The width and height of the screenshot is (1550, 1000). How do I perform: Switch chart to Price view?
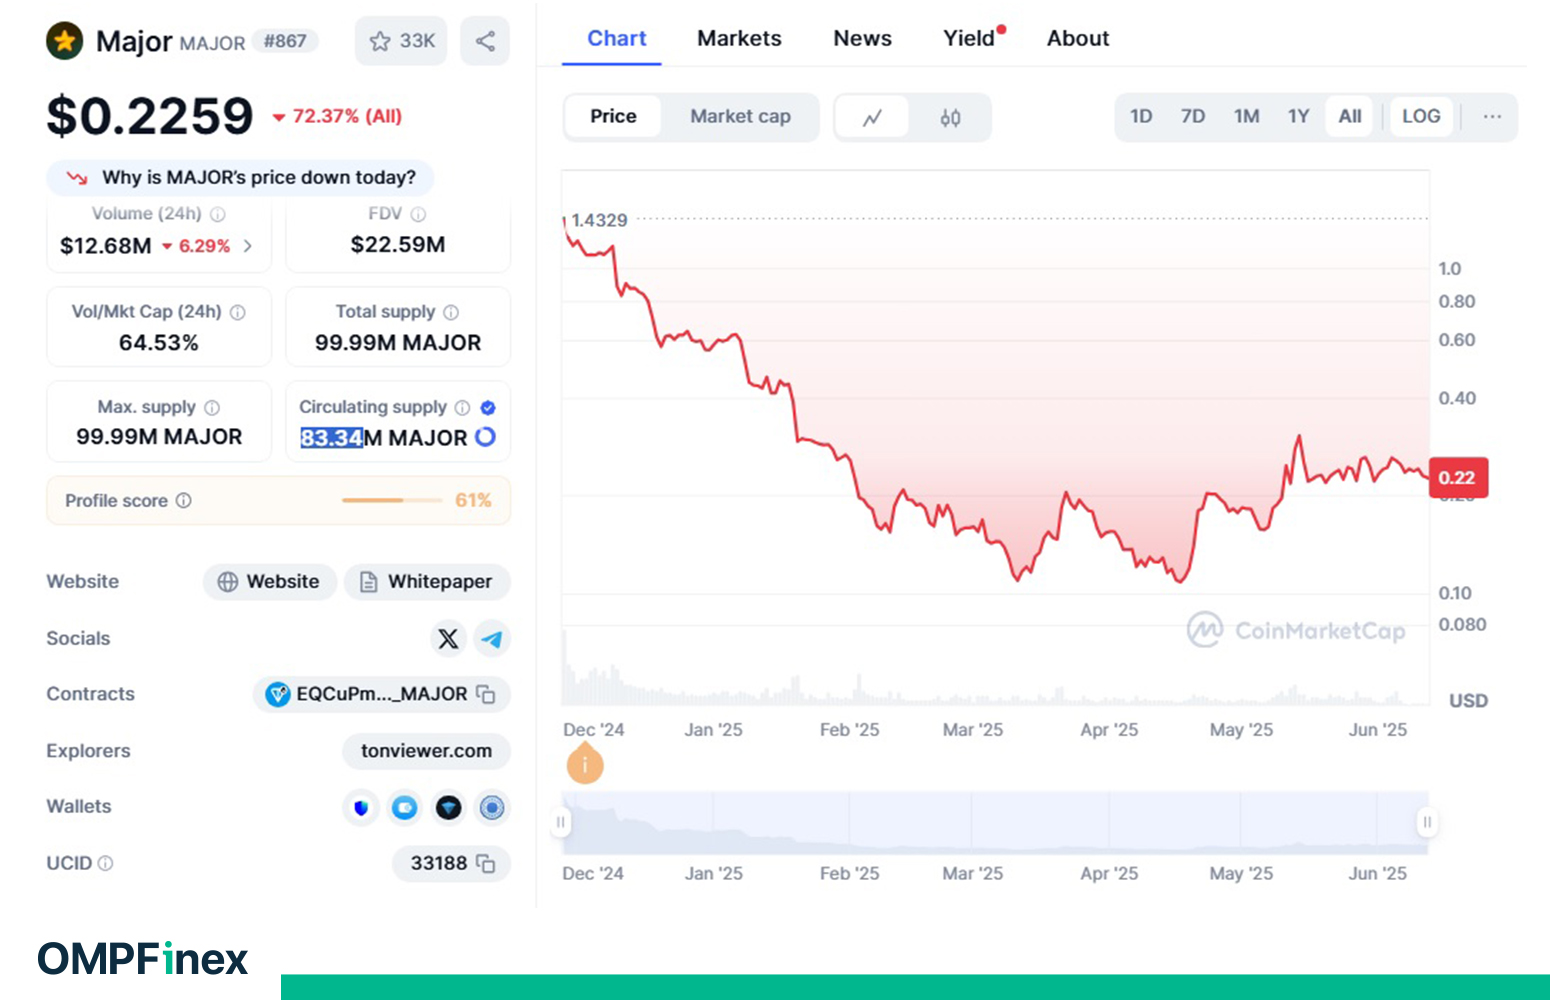613,117
